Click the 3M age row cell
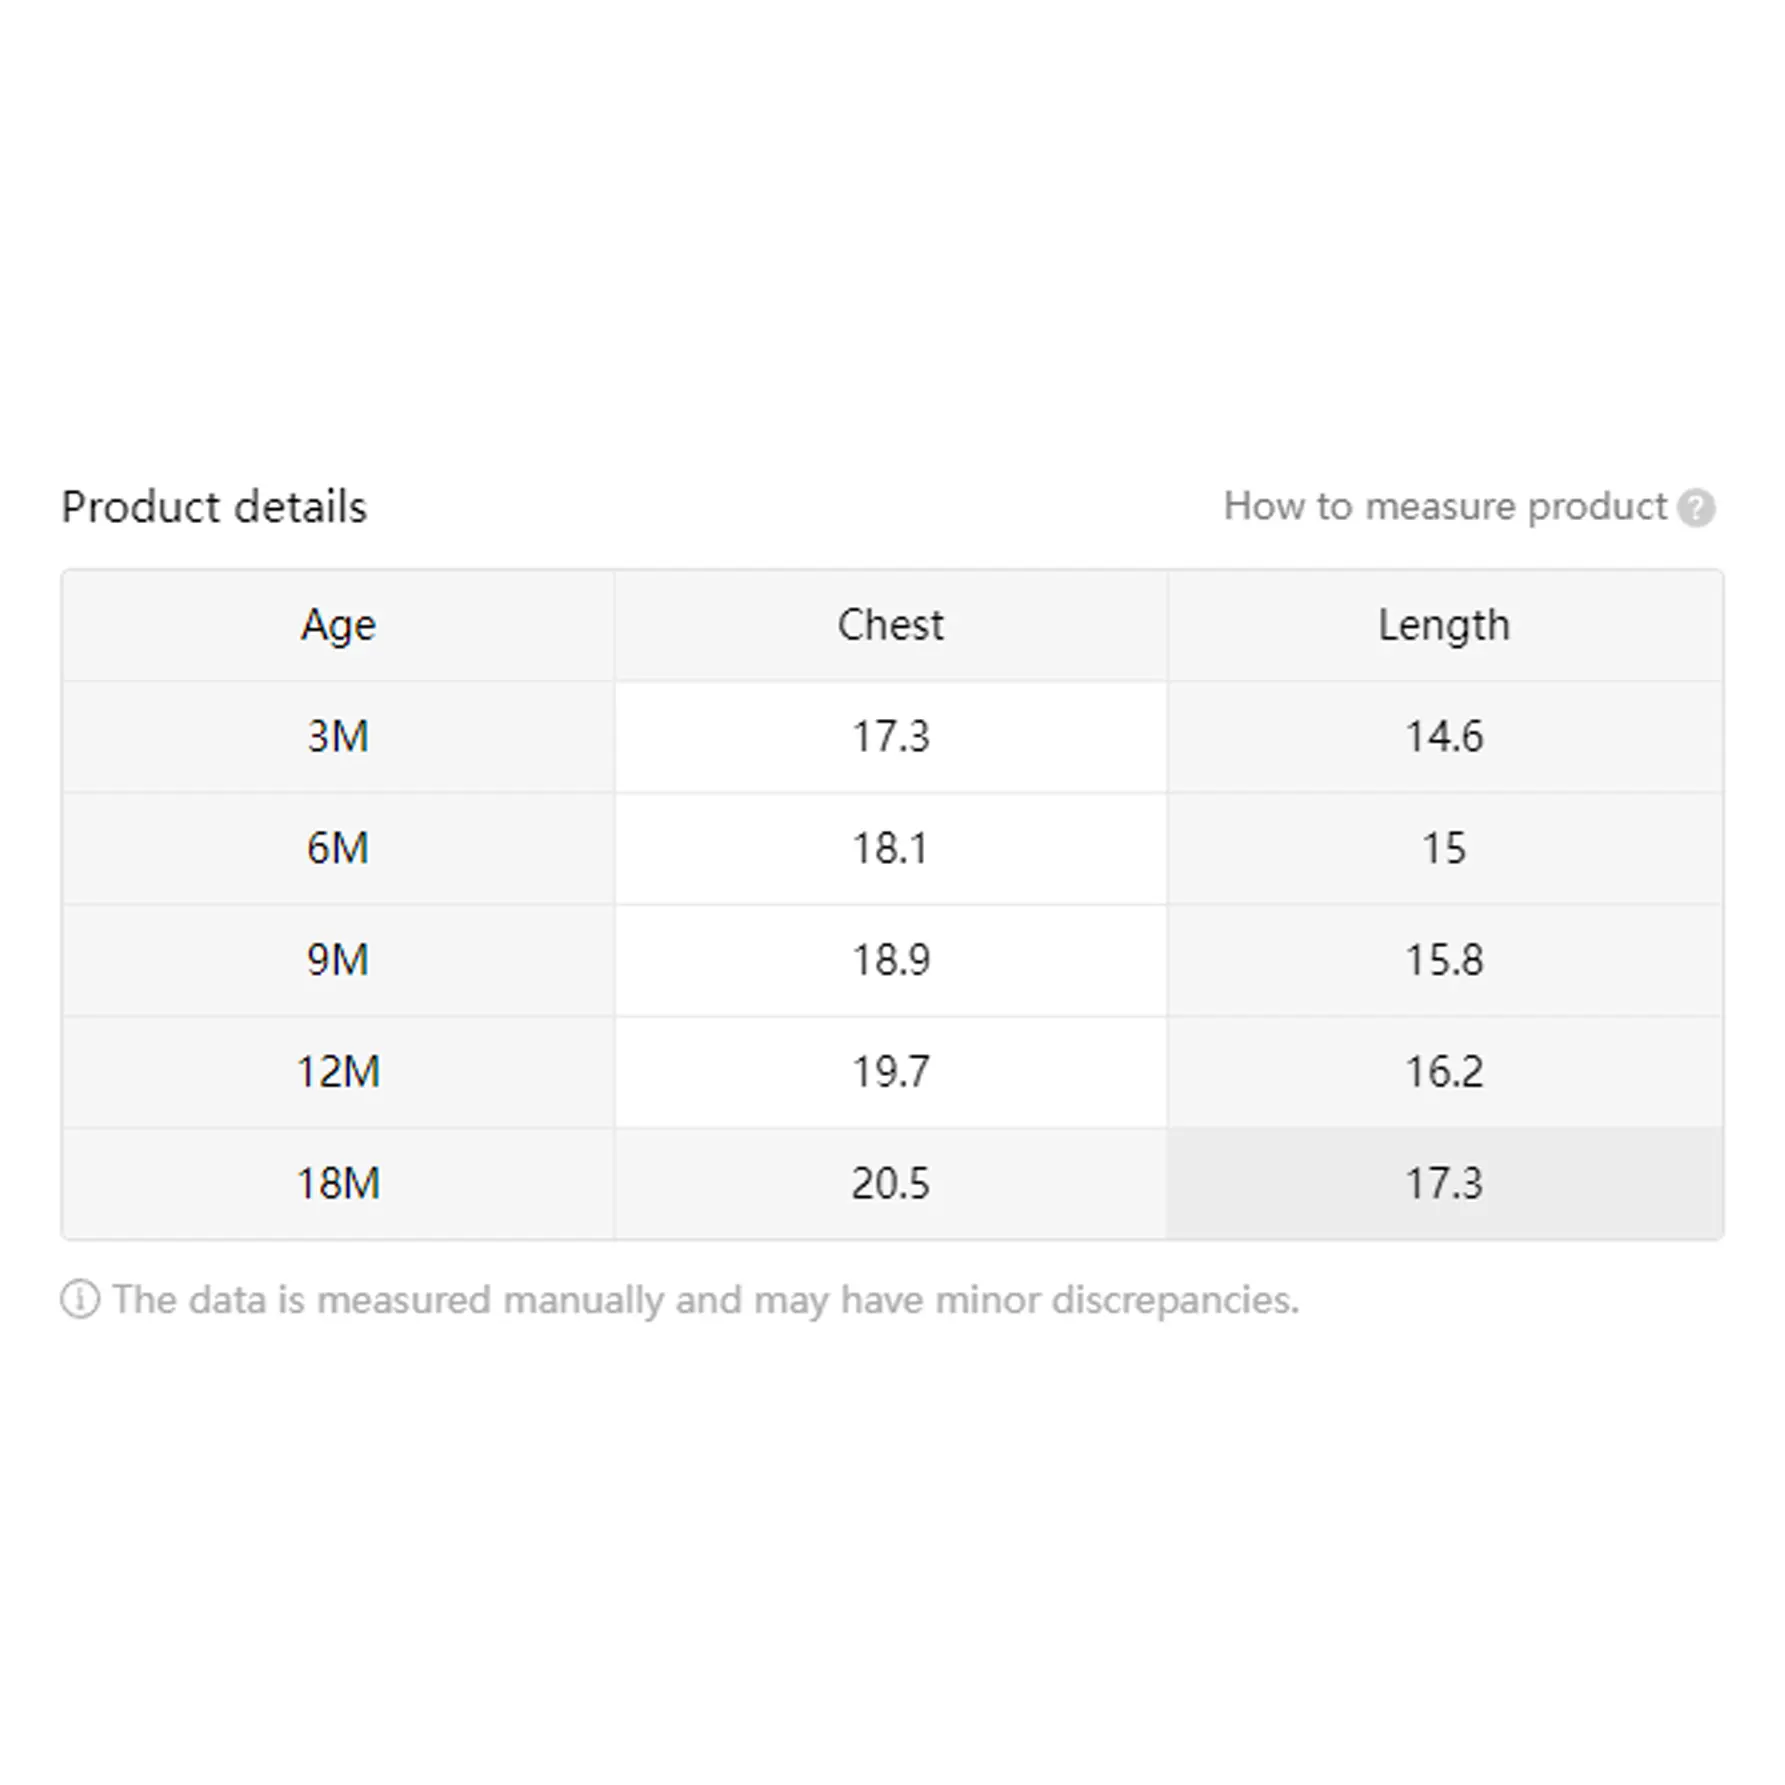 click(x=338, y=737)
